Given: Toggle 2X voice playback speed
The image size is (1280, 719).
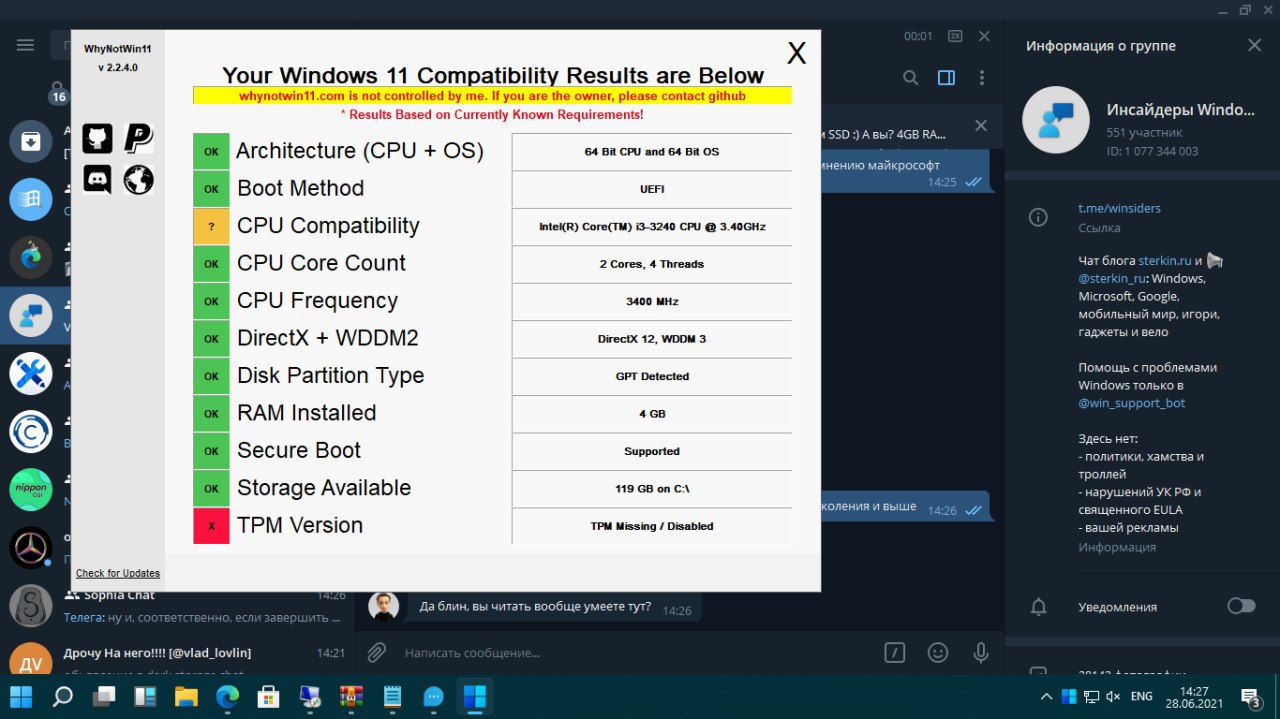Looking at the screenshot, I should coord(955,36).
